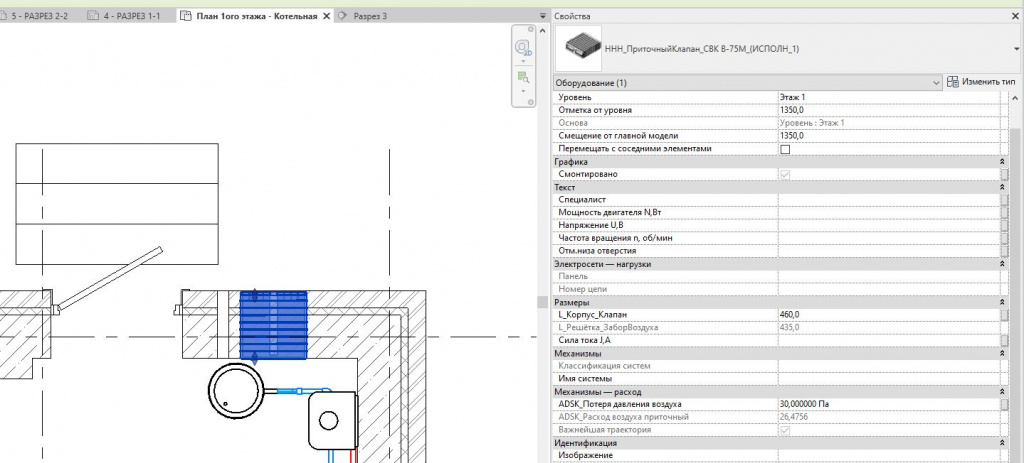Select the round tank symbol in the plan

click(236, 389)
